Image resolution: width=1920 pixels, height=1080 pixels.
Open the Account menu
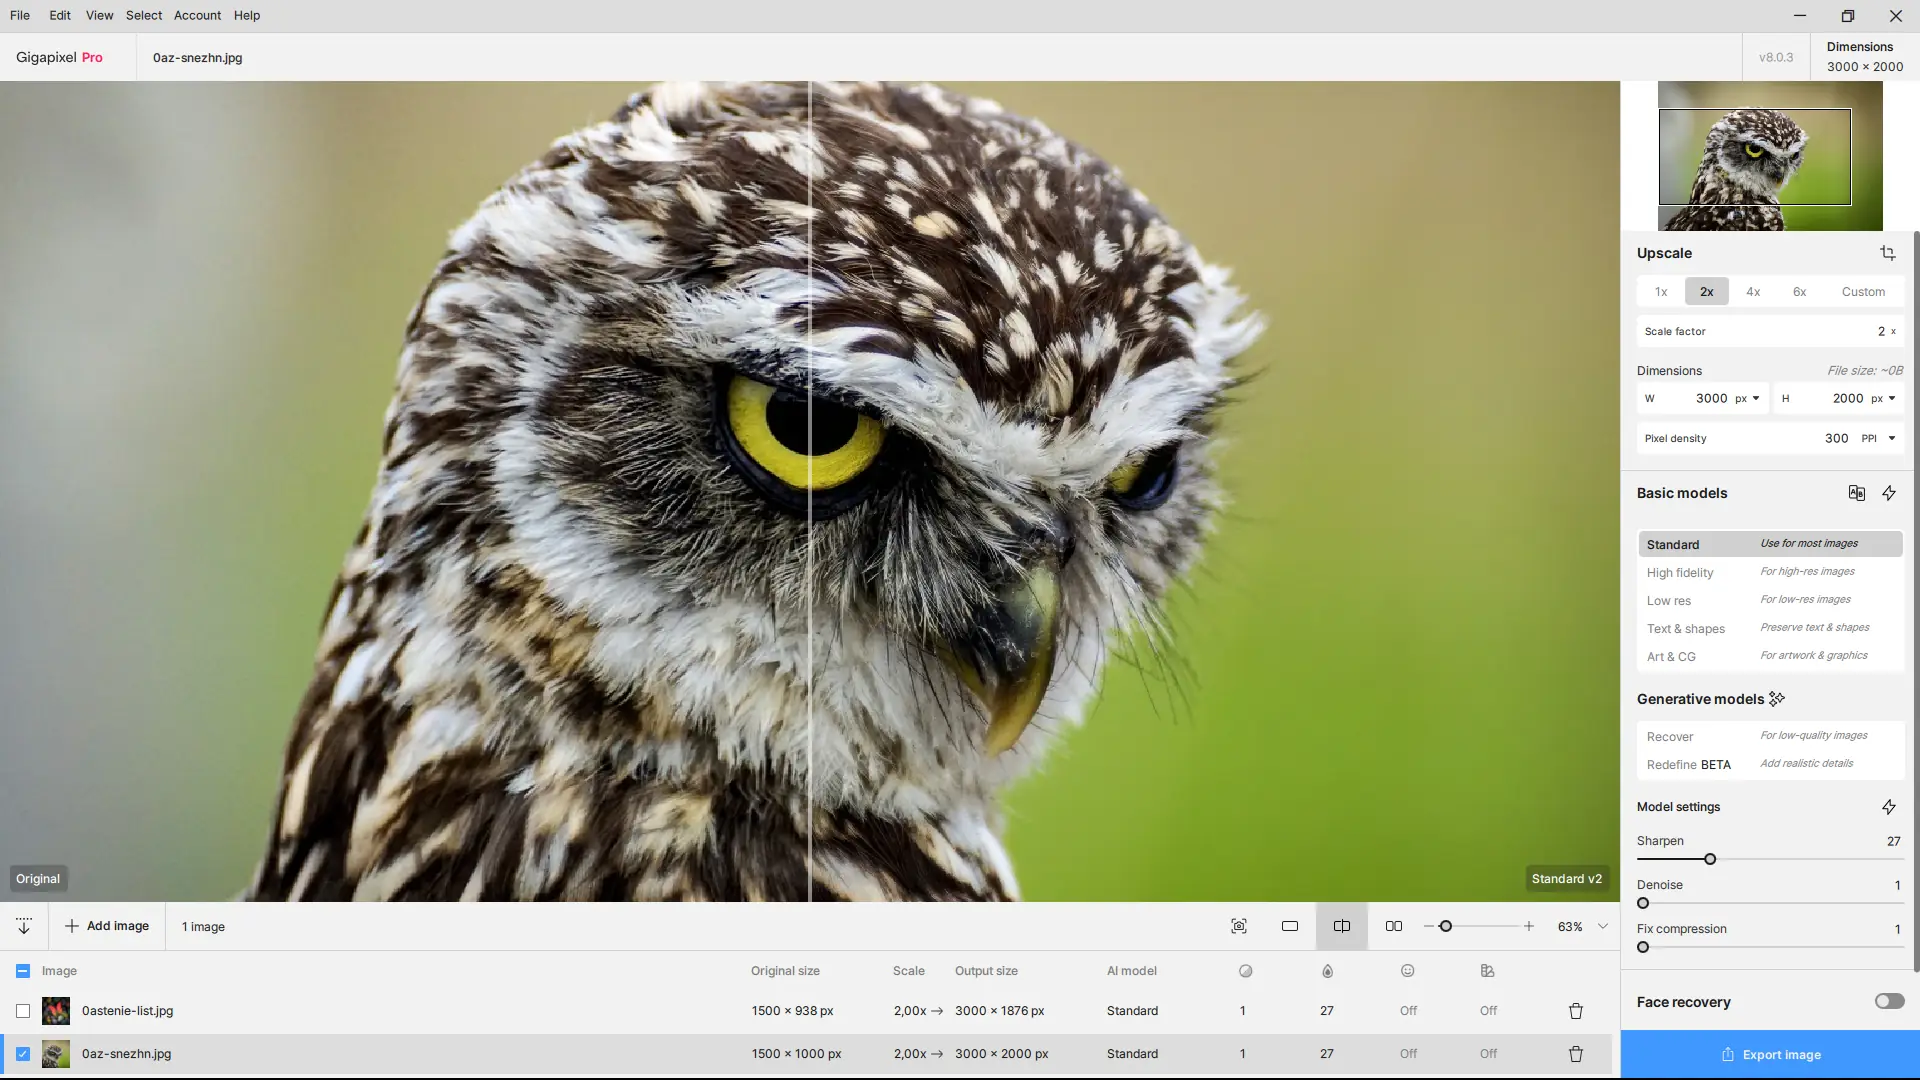pos(197,15)
